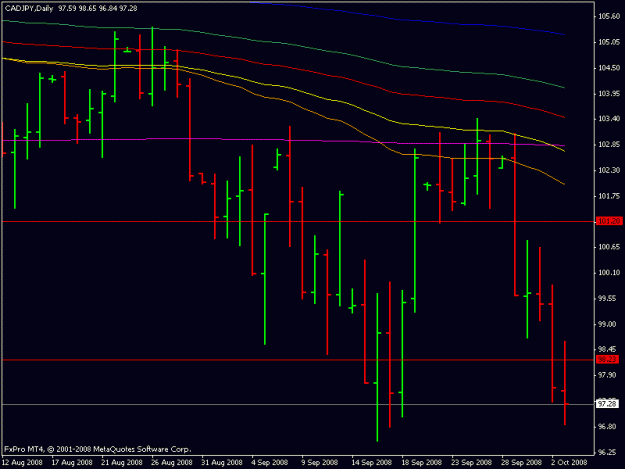Select the horizontal red line at 98.23
Screen dimensions: 625x469
298,360
